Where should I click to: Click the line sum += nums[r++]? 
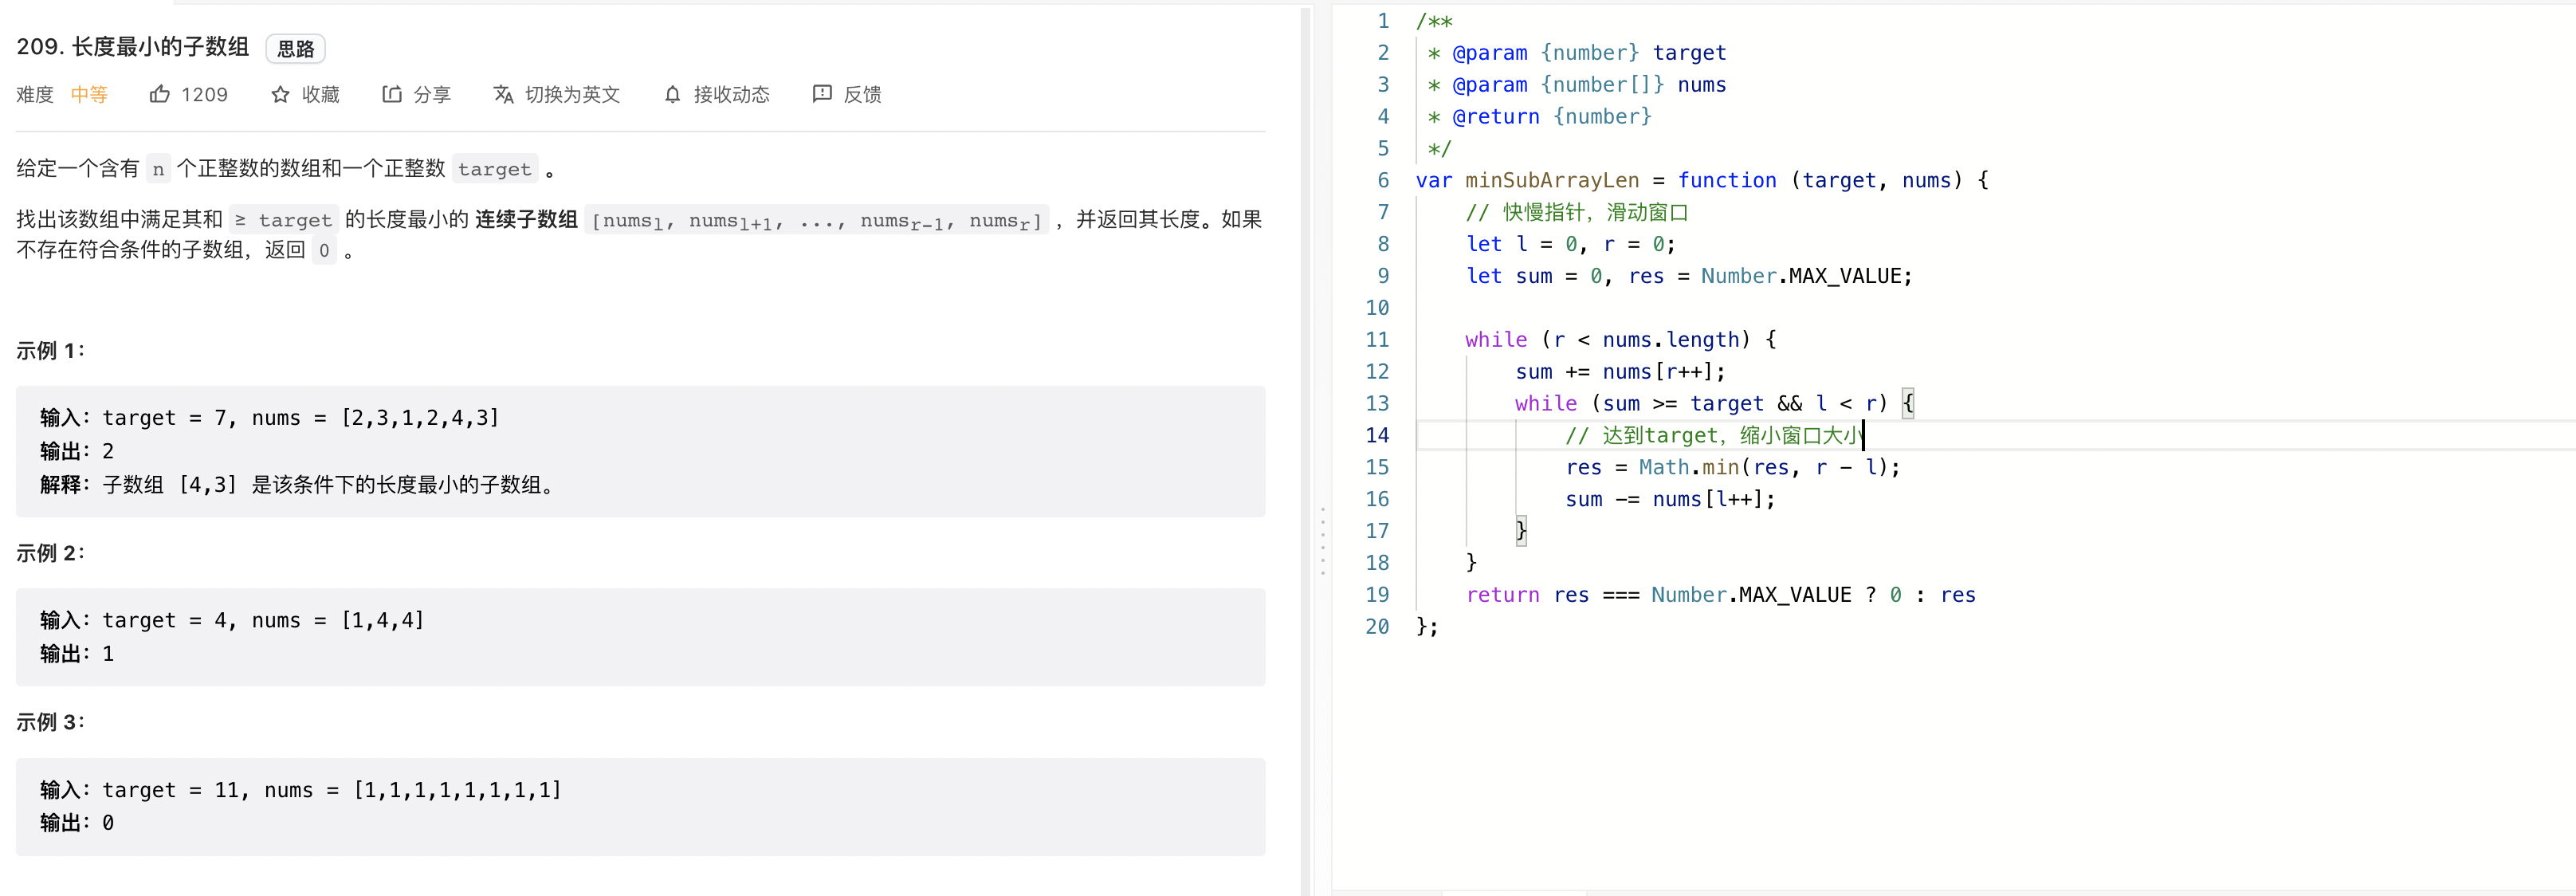(x=1620, y=372)
